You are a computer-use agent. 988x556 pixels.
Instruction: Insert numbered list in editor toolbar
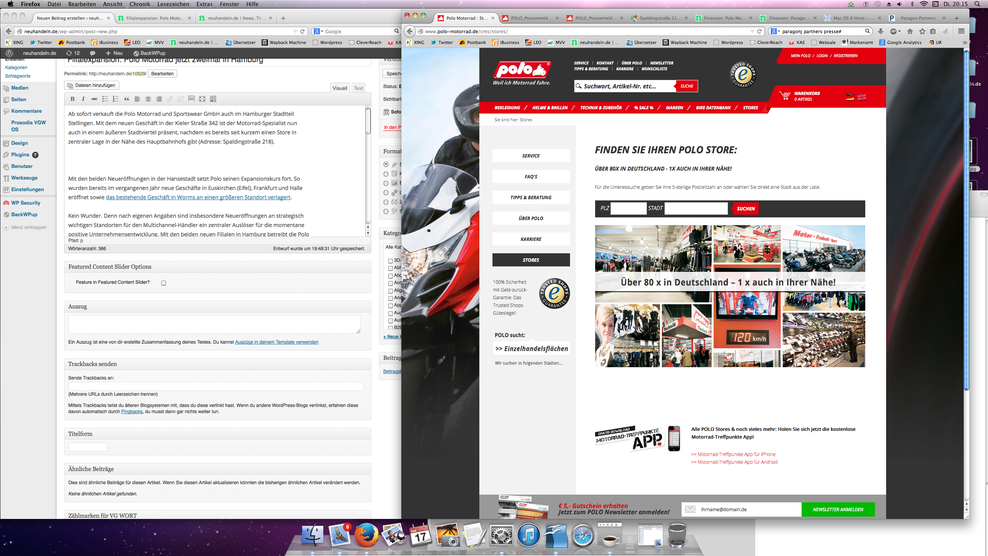115,99
